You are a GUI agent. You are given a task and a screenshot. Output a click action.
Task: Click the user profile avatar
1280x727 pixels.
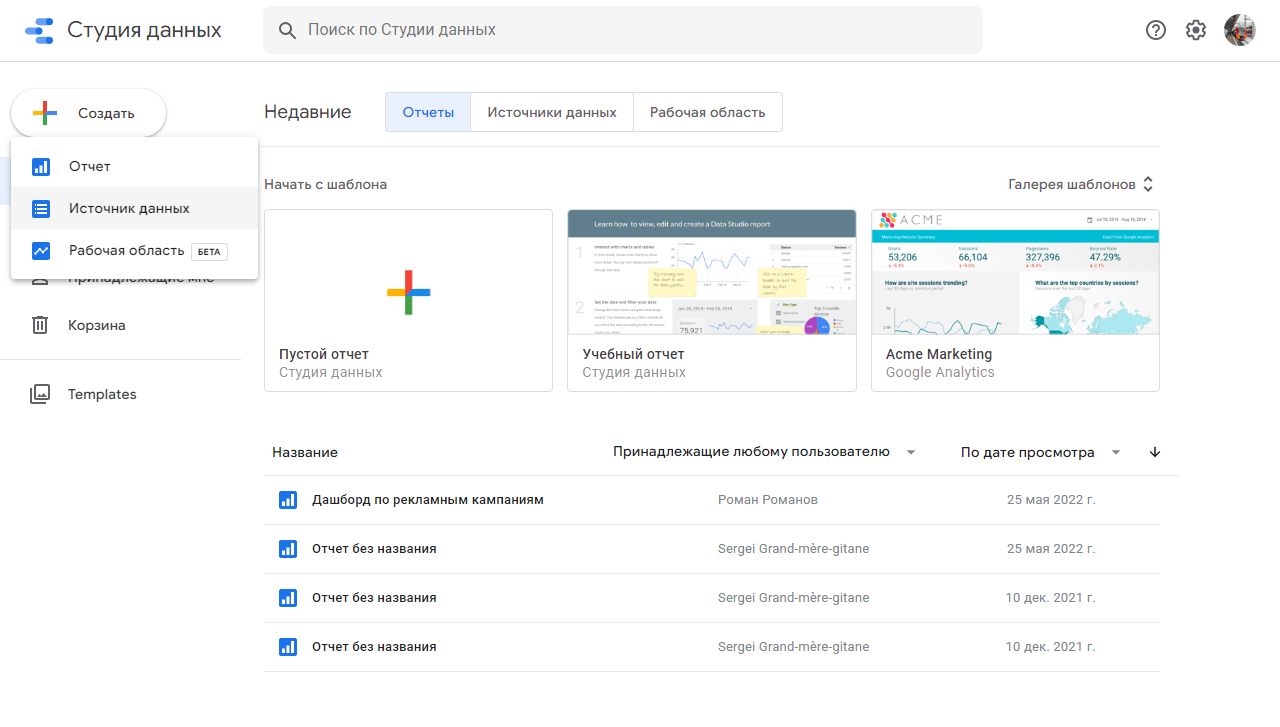[1240, 30]
